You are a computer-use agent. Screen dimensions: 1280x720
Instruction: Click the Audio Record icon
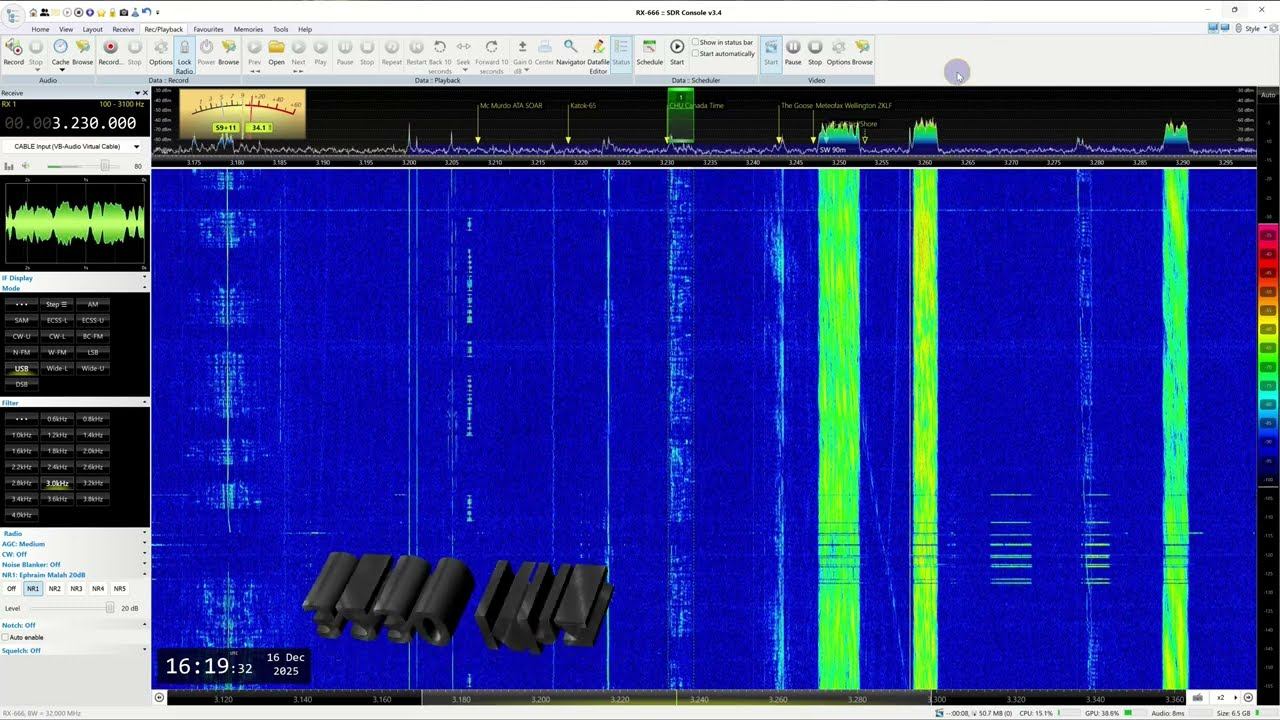[13, 47]
